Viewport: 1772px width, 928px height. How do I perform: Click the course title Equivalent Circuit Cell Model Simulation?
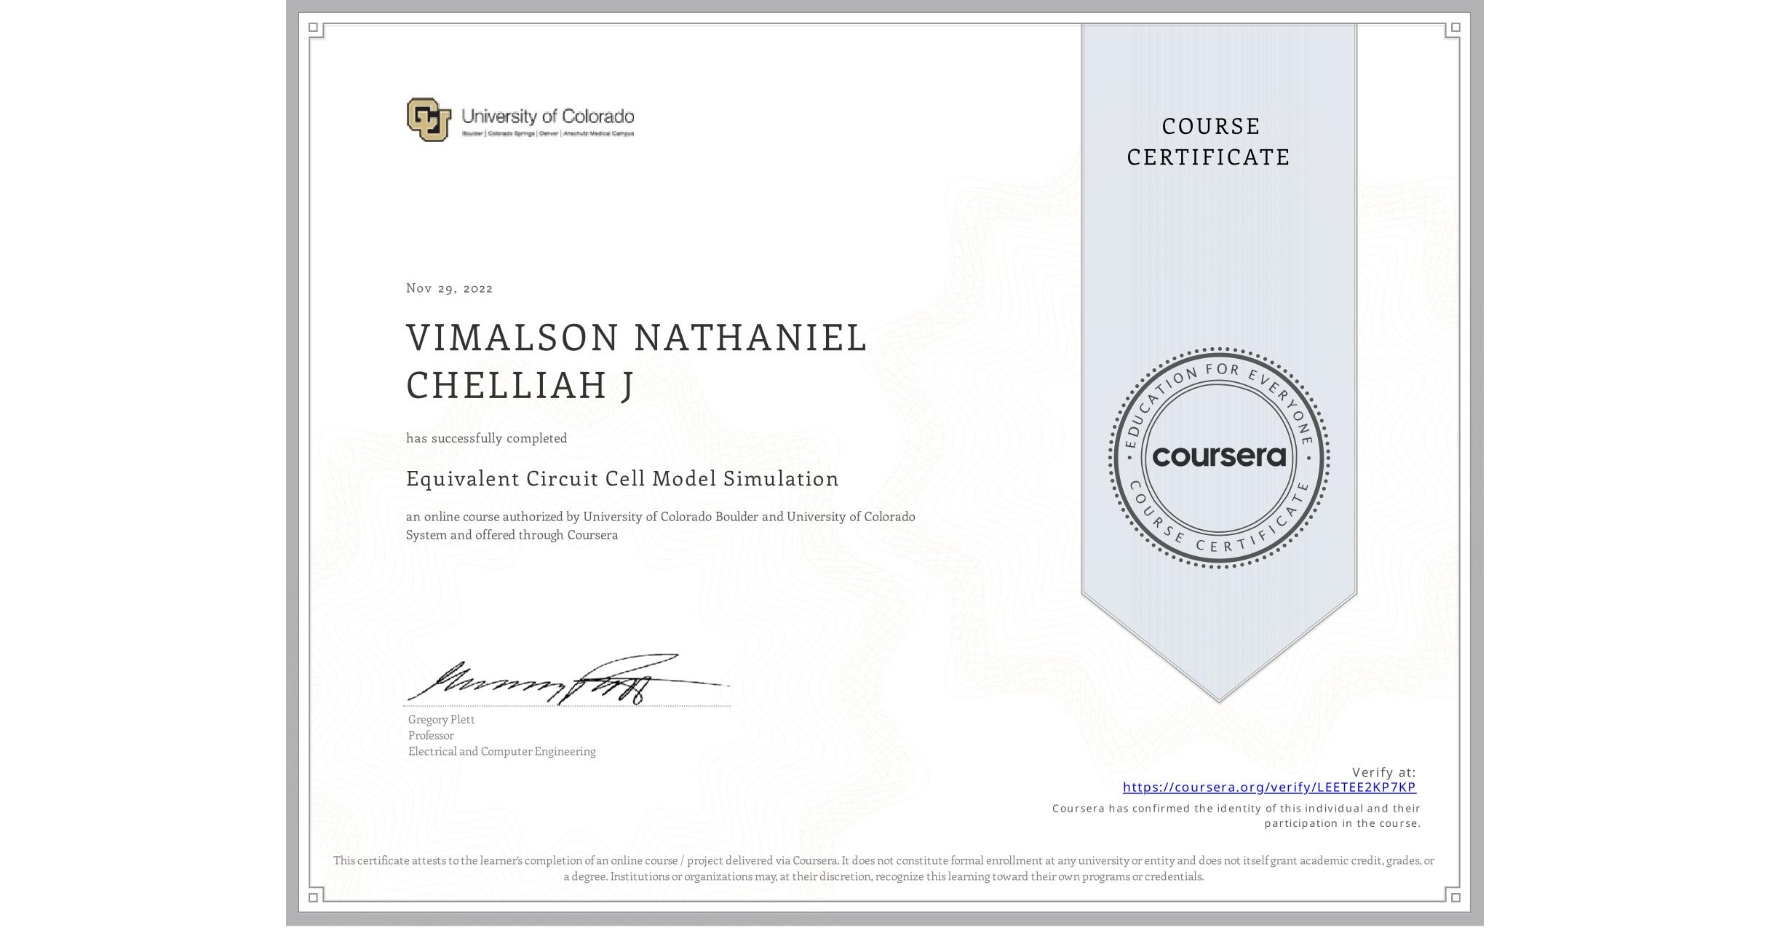622,479
